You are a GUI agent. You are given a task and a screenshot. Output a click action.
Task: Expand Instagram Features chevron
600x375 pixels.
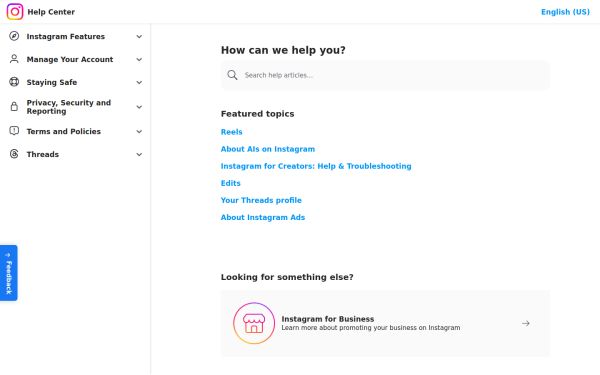click(139, 36)
